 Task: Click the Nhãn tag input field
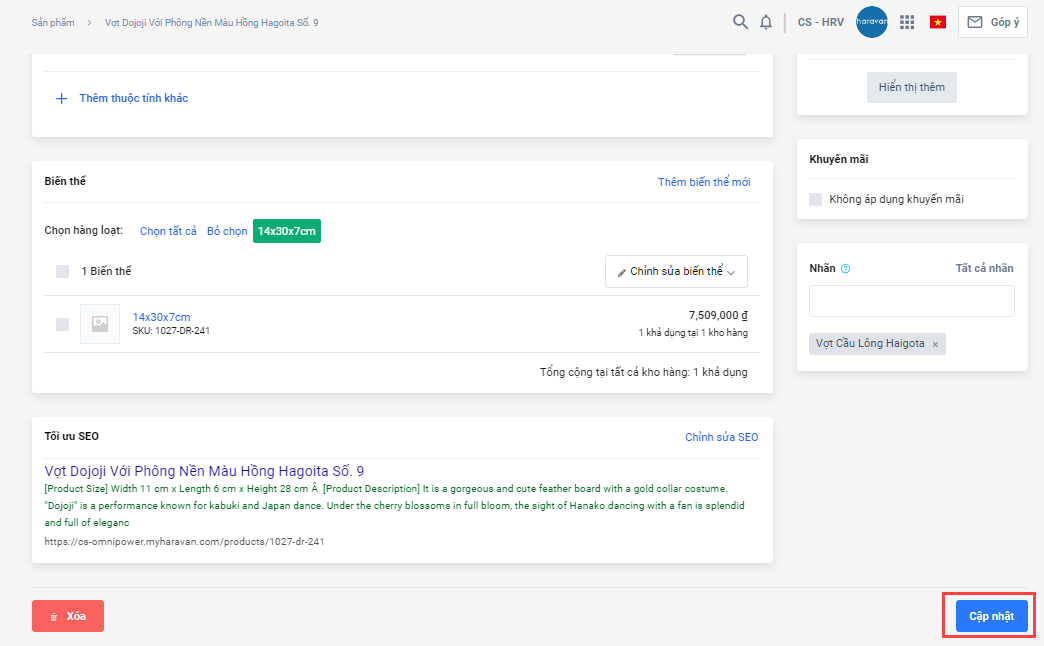click(x=911, y=301)
